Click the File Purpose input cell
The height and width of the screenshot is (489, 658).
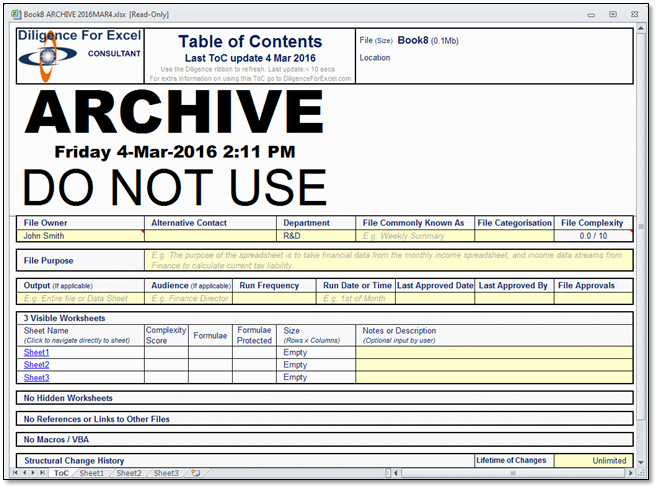click(388, 260)
